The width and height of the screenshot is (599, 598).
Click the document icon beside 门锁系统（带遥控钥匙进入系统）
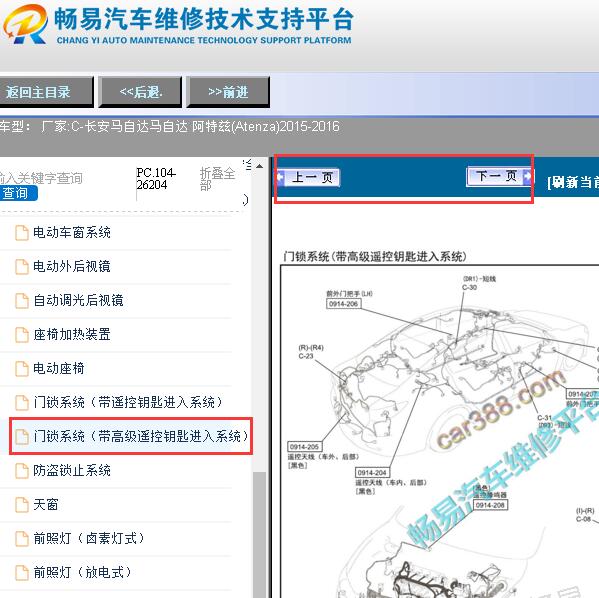click(22, 403)
